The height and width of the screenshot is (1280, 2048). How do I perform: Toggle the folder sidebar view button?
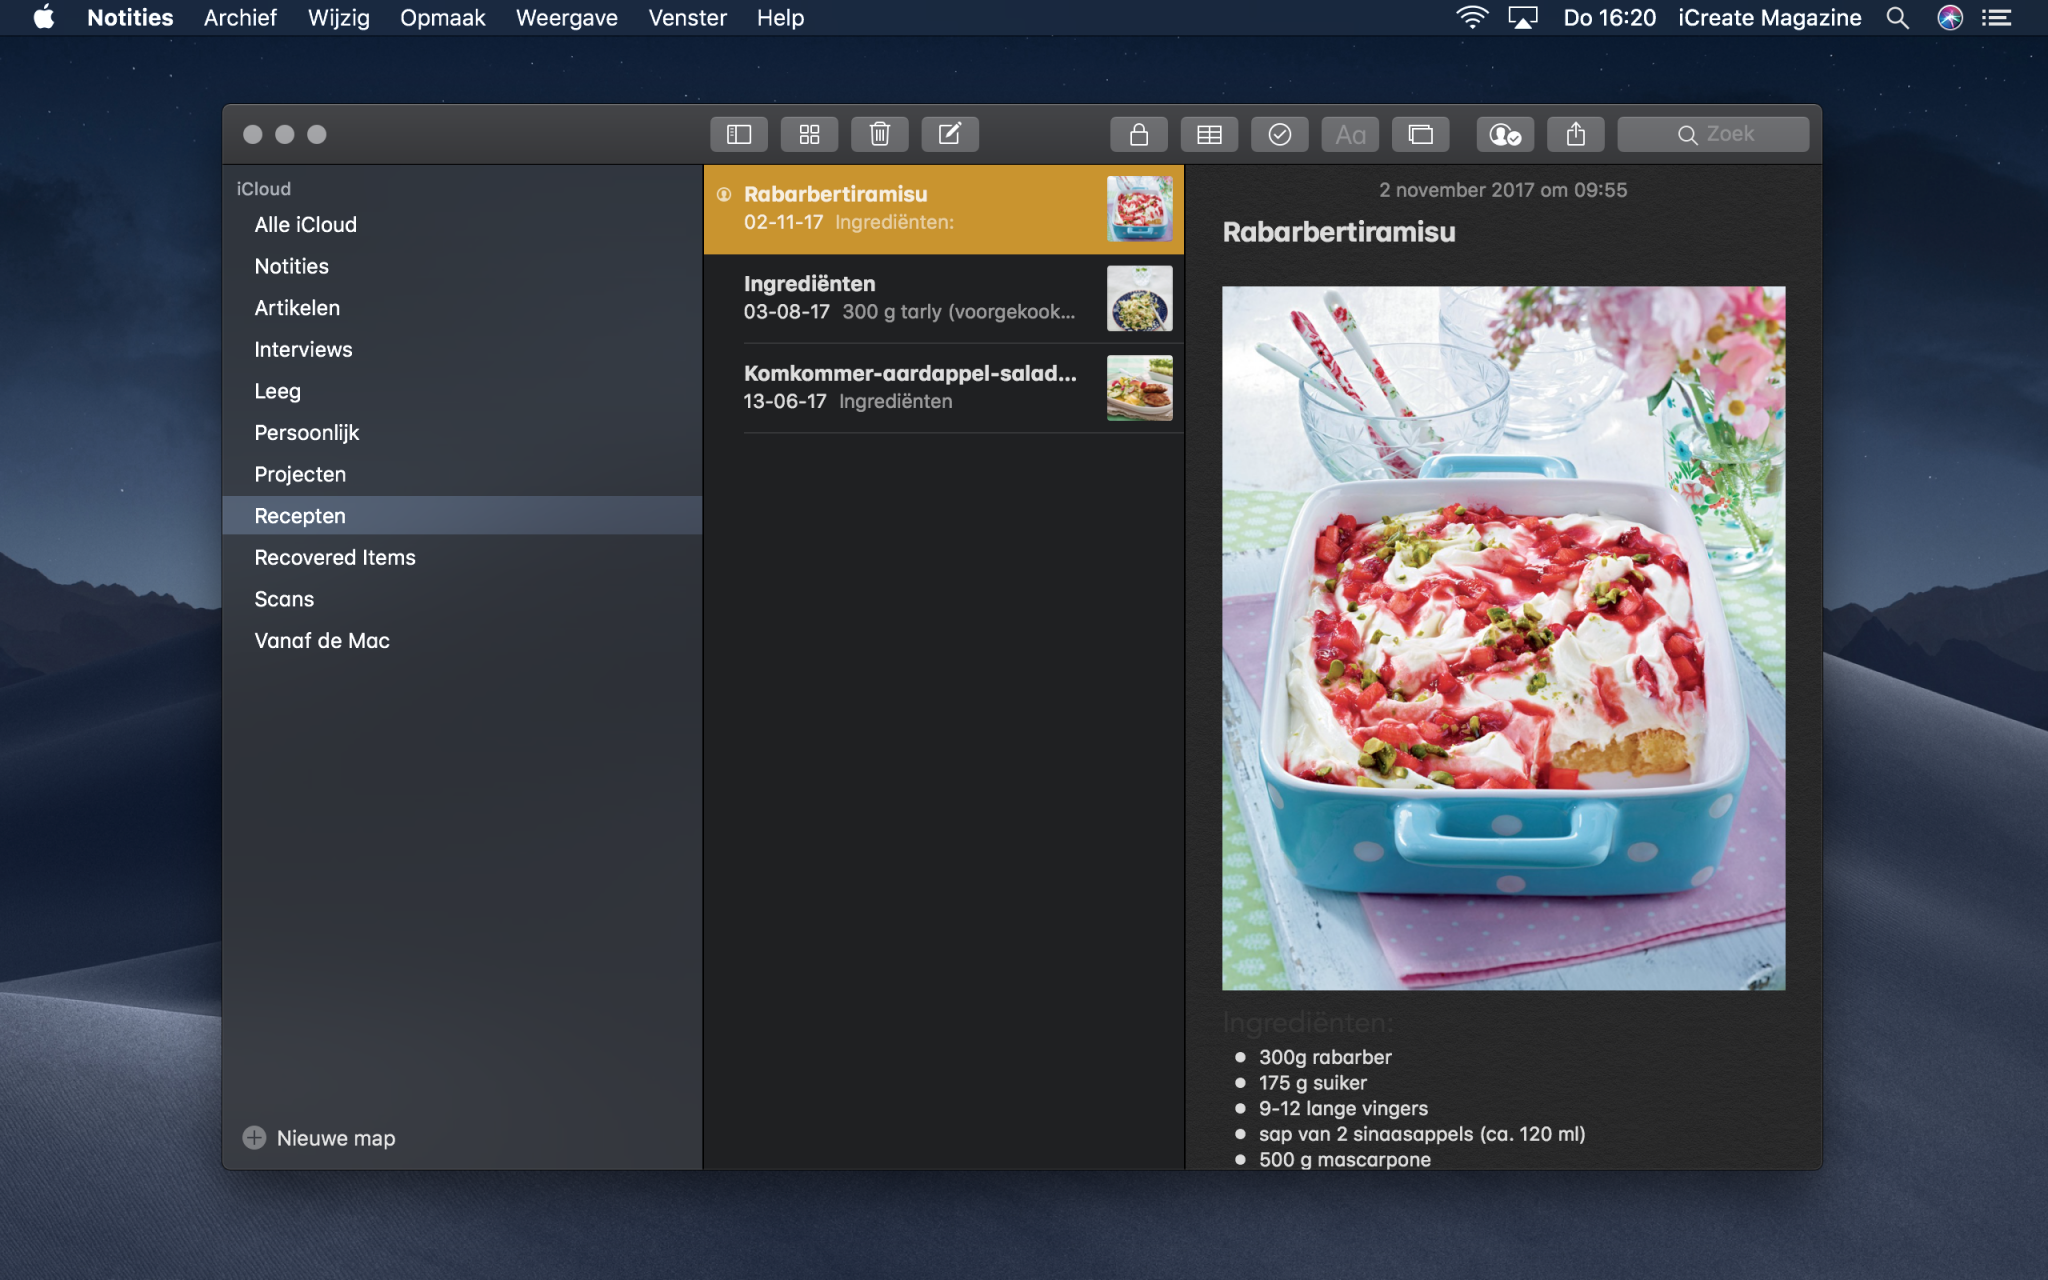tap(739, 134)
